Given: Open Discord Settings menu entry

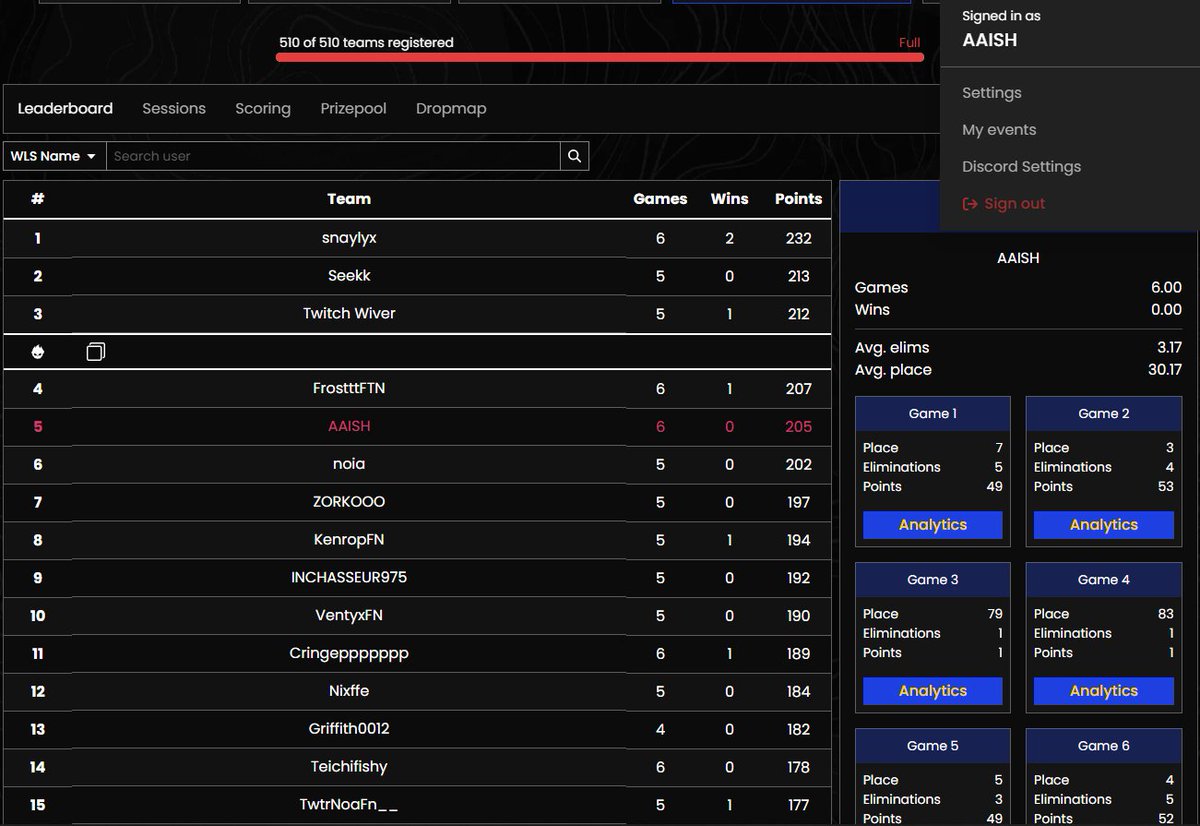Looking at the screenshot, I should 1021,167.
